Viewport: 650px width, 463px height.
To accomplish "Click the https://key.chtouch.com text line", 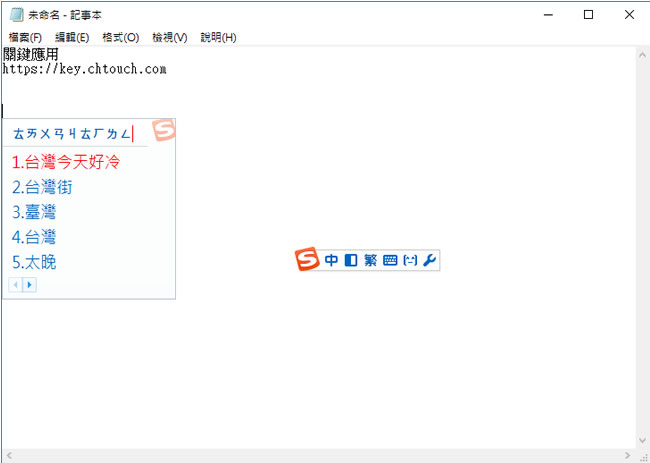I will 85,69.
